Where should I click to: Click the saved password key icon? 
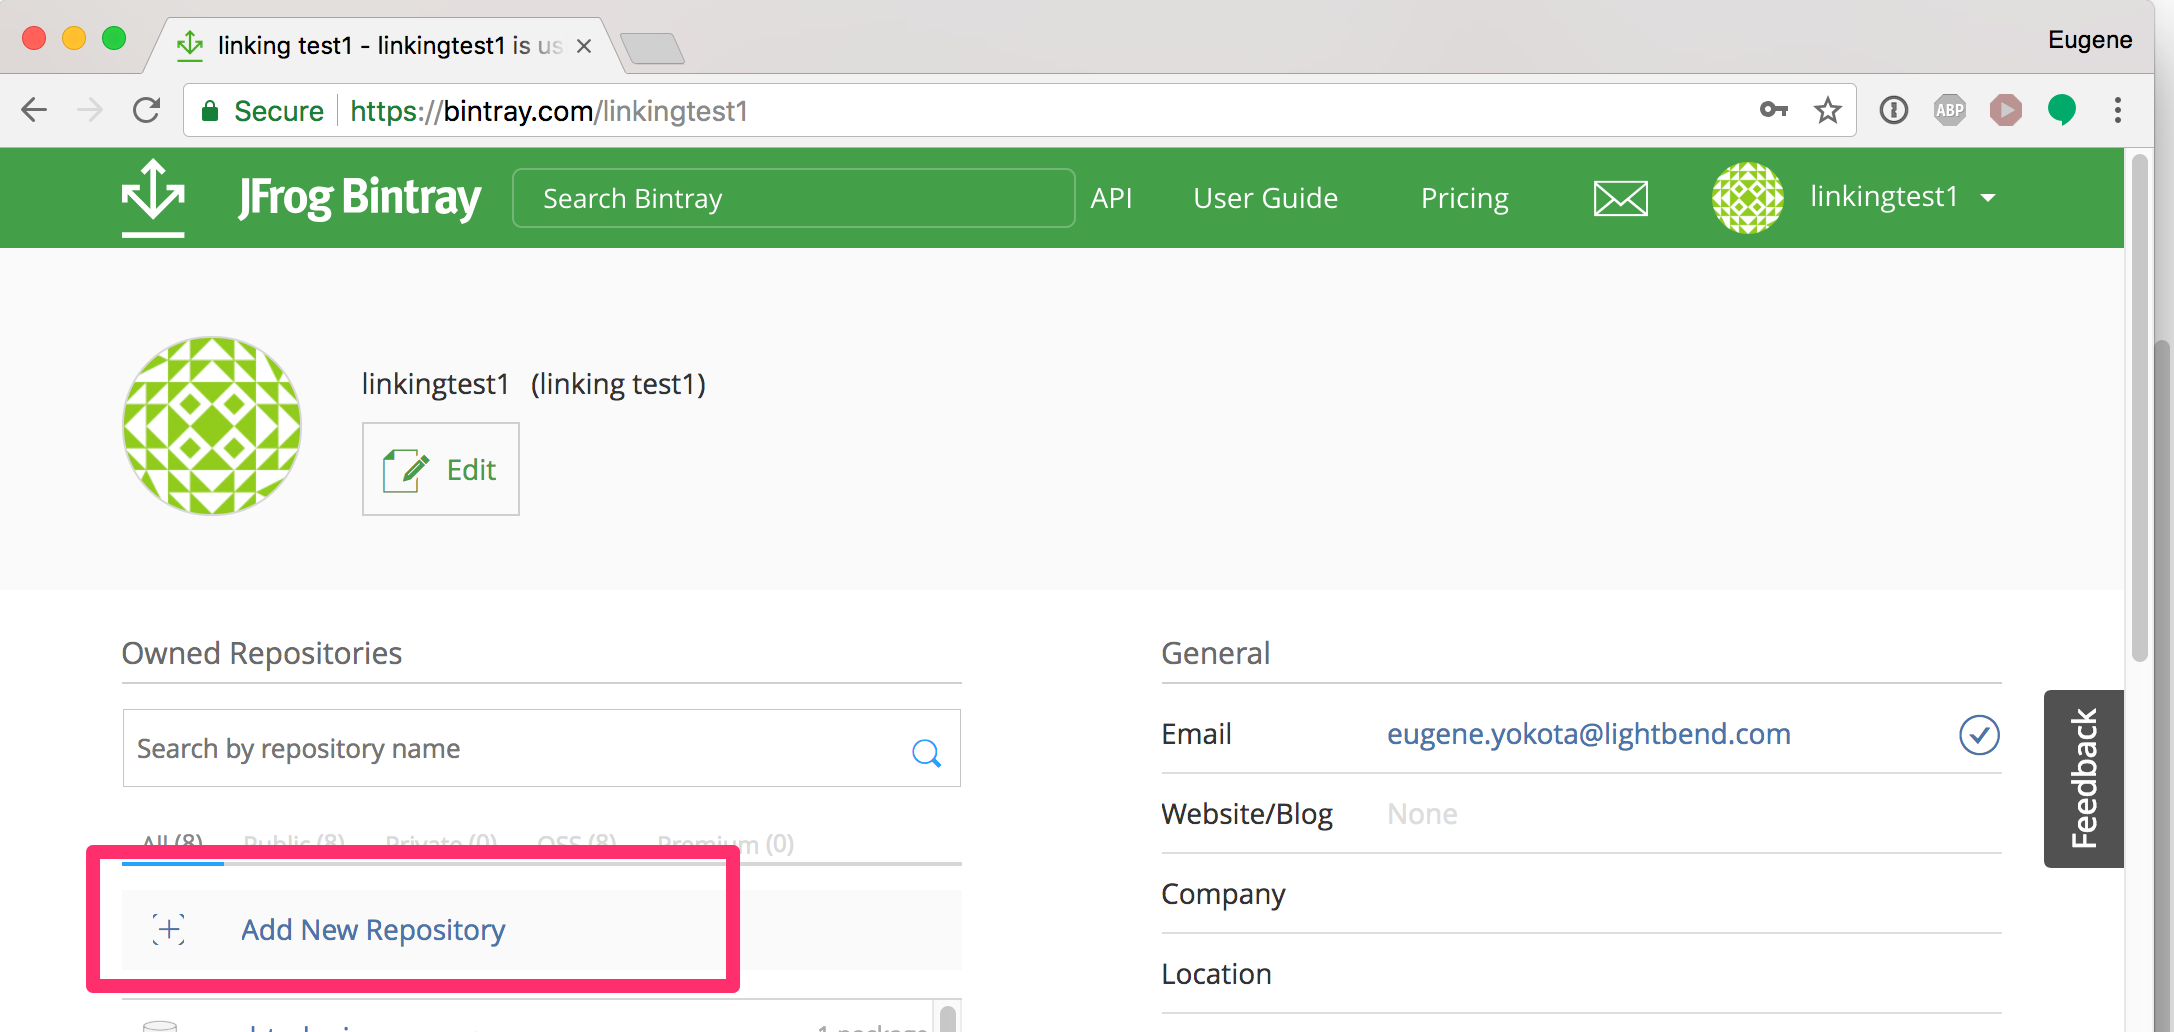1773,110
